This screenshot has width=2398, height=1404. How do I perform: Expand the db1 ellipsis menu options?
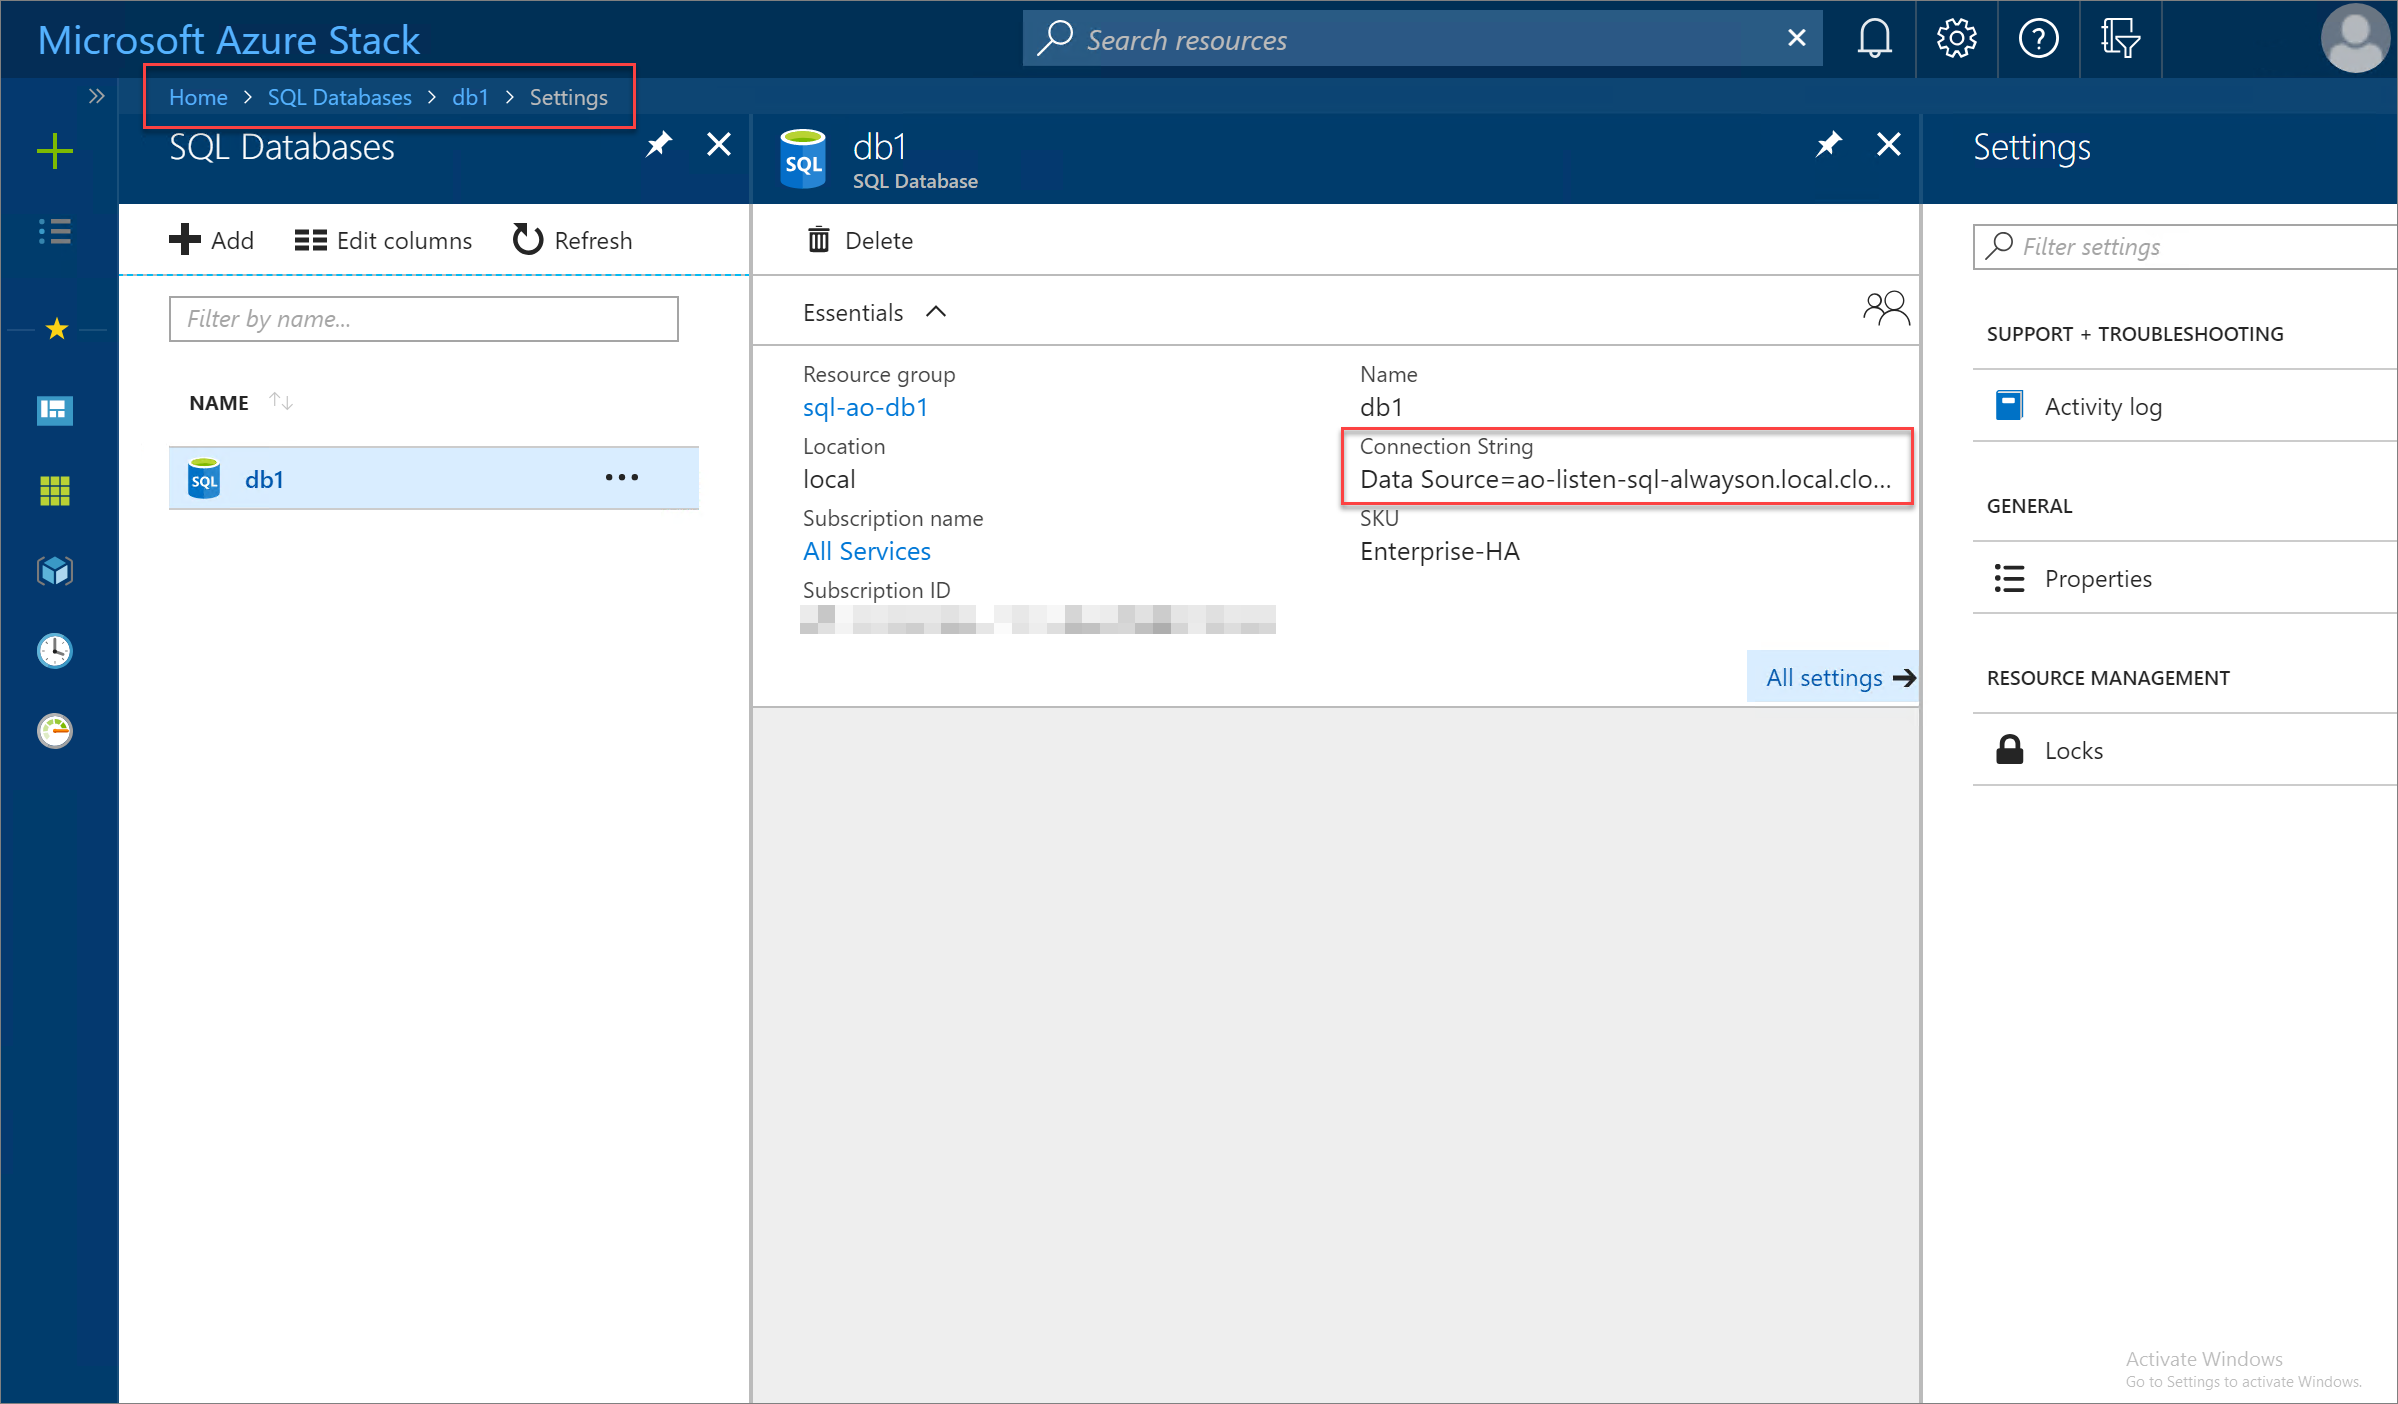pos(618,478)
